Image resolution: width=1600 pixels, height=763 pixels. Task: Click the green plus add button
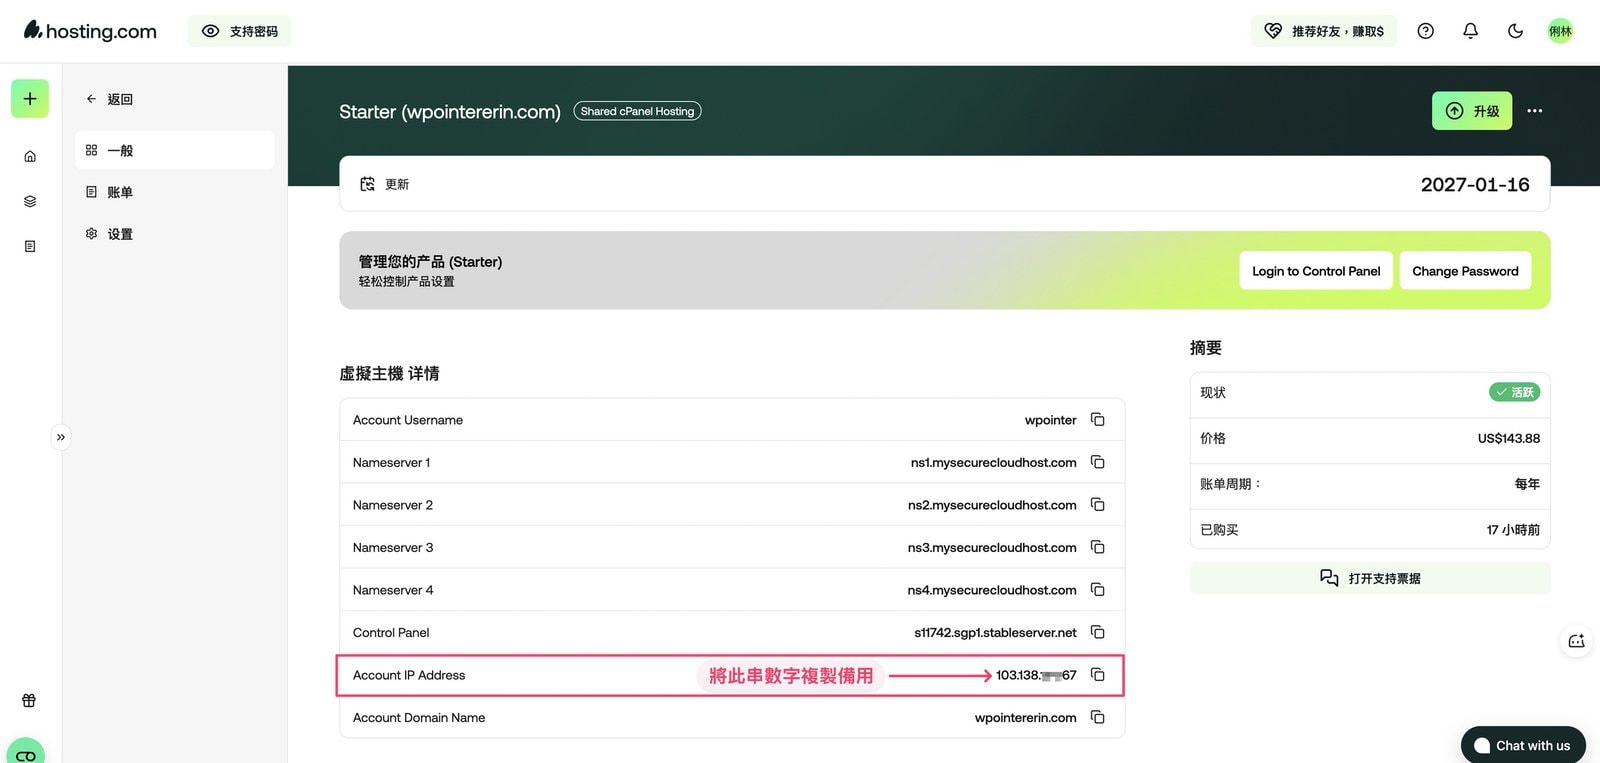[x=30, y=99]
